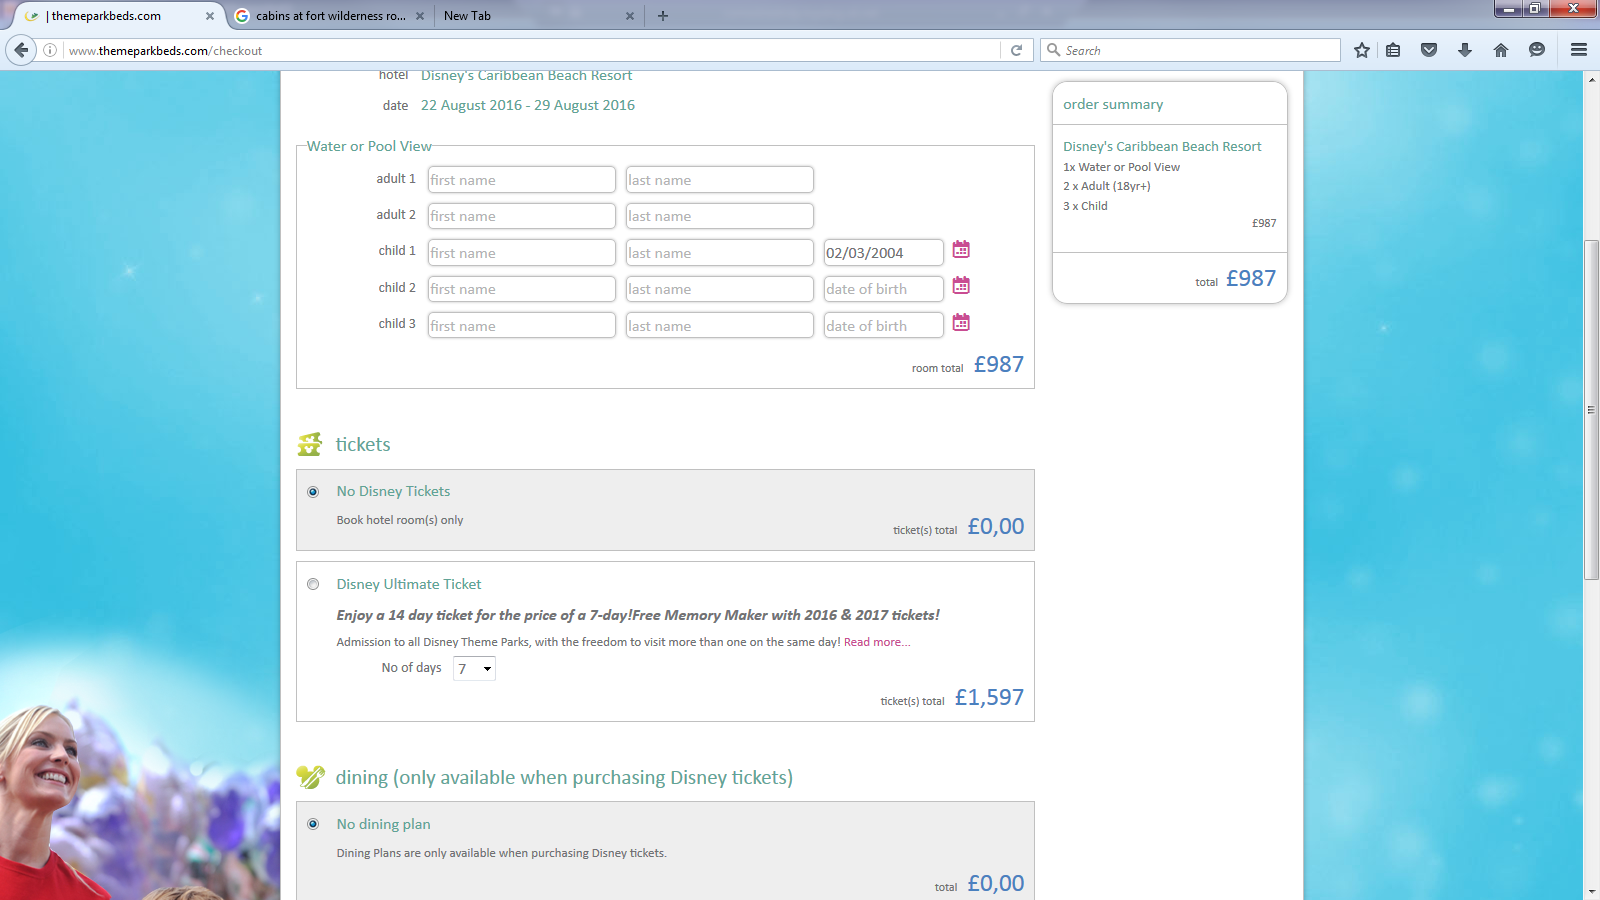Click the Disney Ultimate Ticket £1,597 total
This screenshot has width=1600, height=900.
(x=989, y=698)
